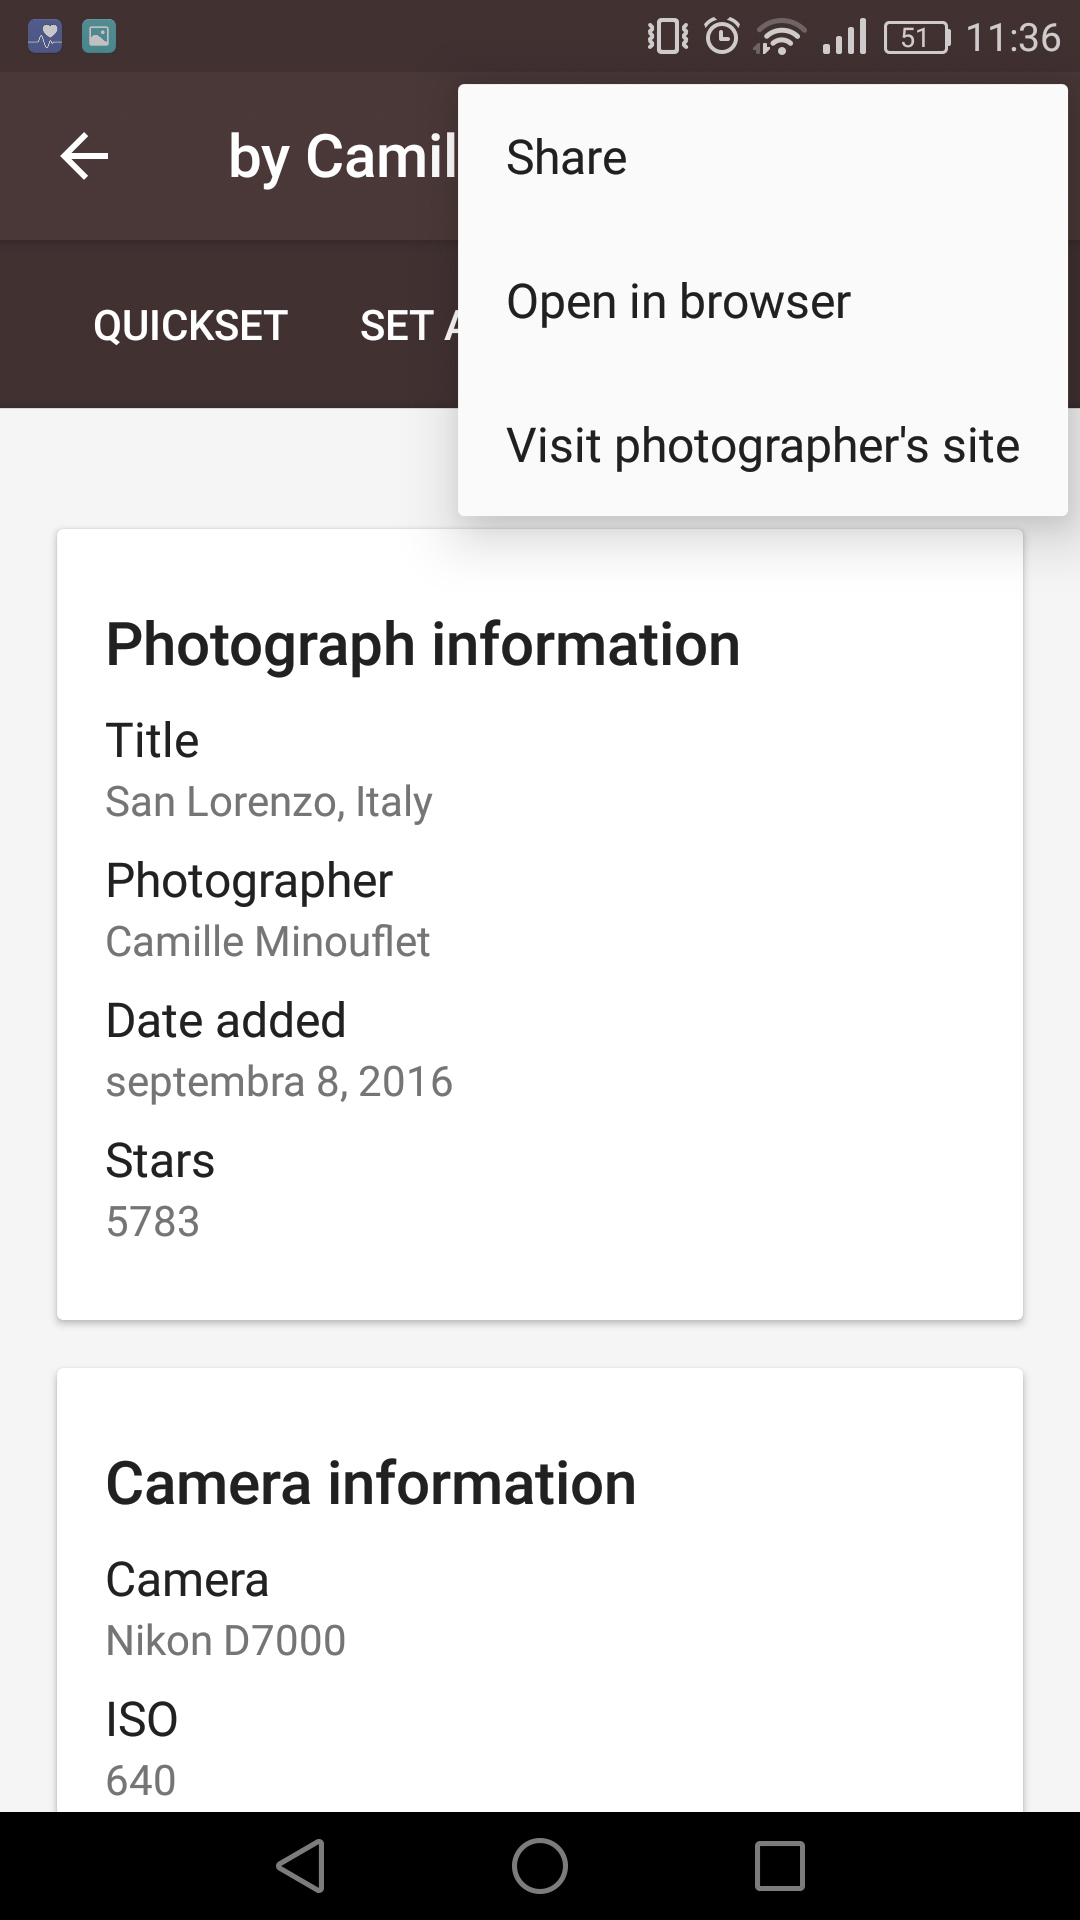Tap the back arrow icon

[x=84, y=157]
